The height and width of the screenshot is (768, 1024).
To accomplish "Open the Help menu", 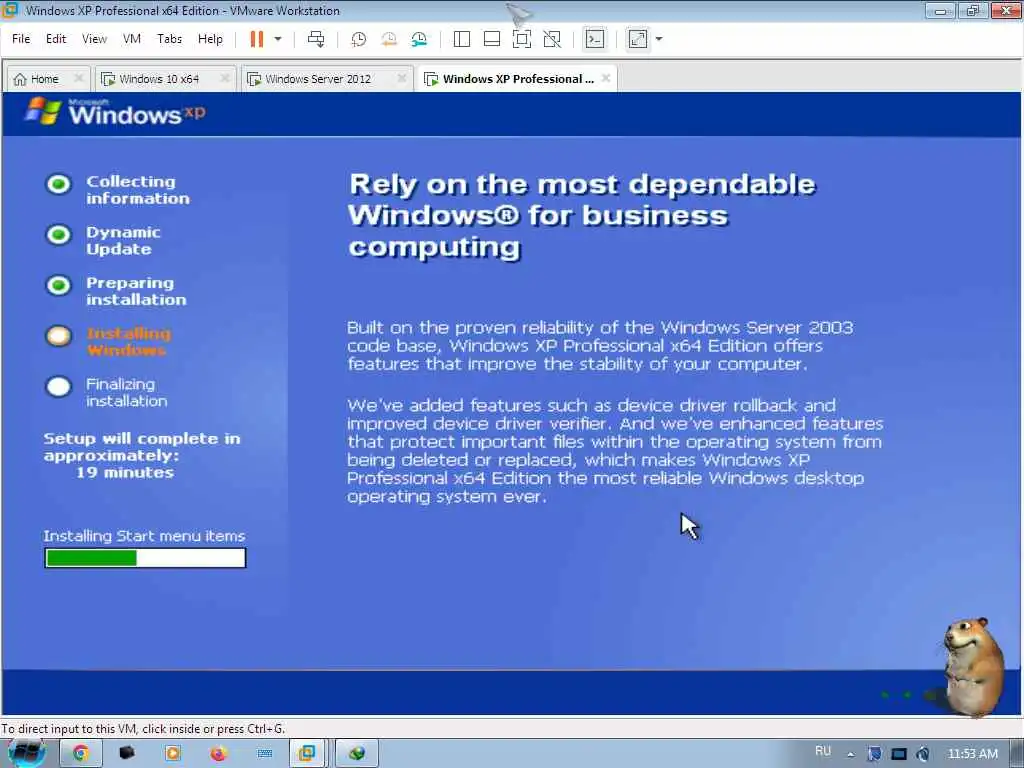I will pos(210,39).
